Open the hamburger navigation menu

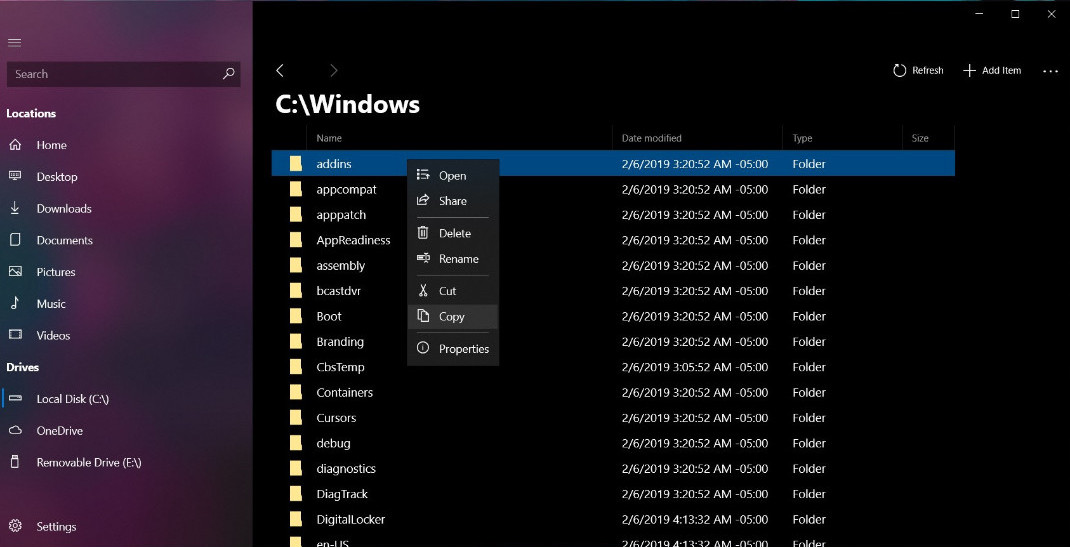[14, 42]
